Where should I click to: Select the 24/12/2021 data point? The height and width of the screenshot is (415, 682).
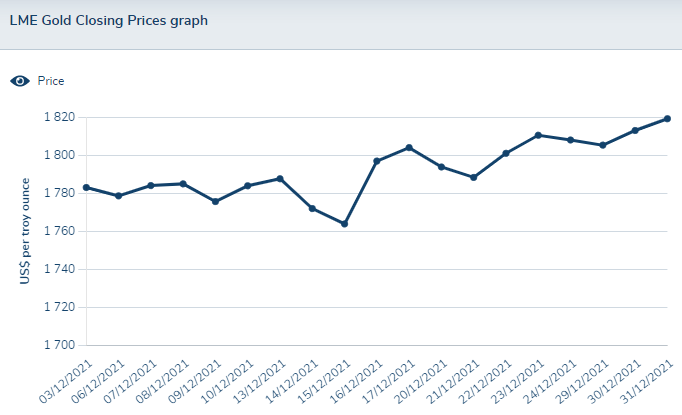570,140
